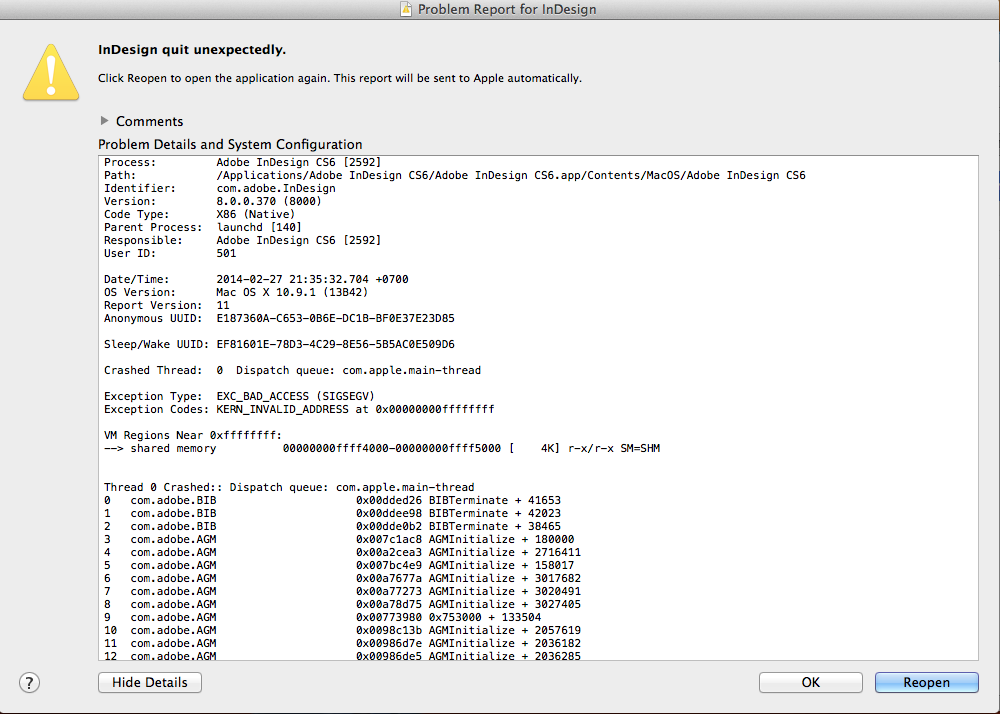The height and width of the screenshot is (714, 1000).
Task: Click the 'Report Version: 11' line
Action: pyautogui.click(x=166, y=305)
